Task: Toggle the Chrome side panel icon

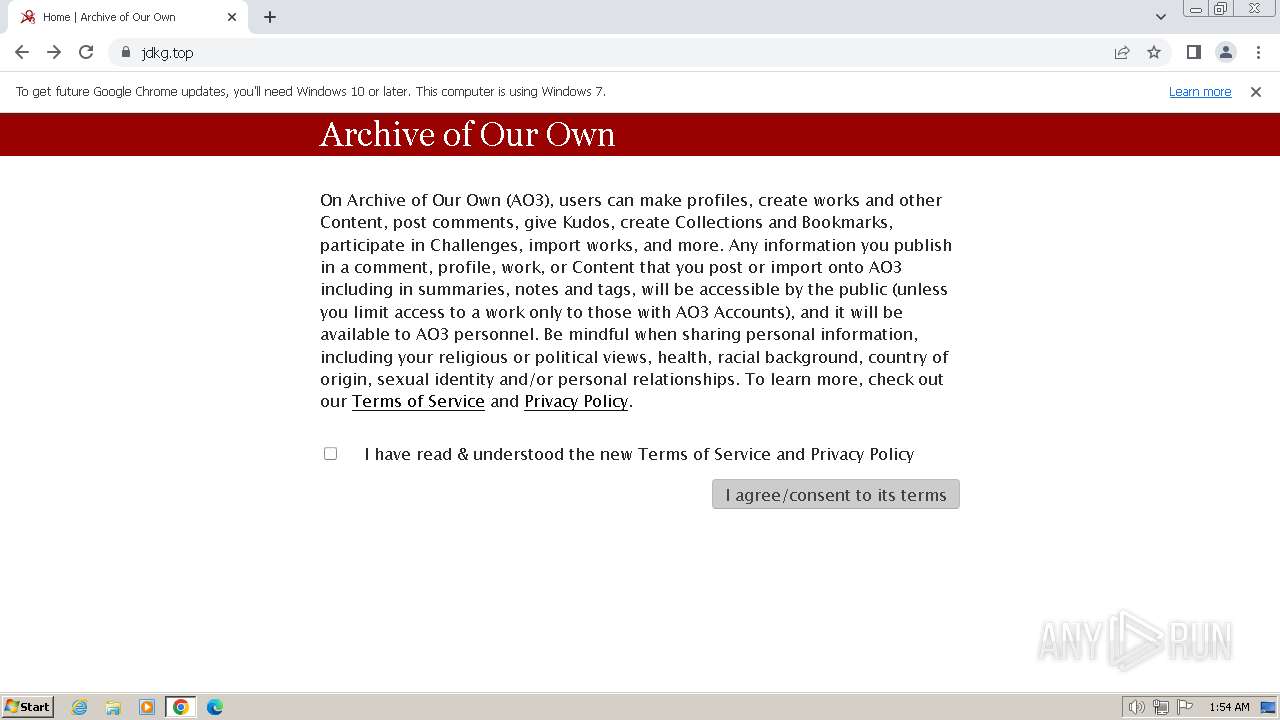Action: tap(1193, 52)
